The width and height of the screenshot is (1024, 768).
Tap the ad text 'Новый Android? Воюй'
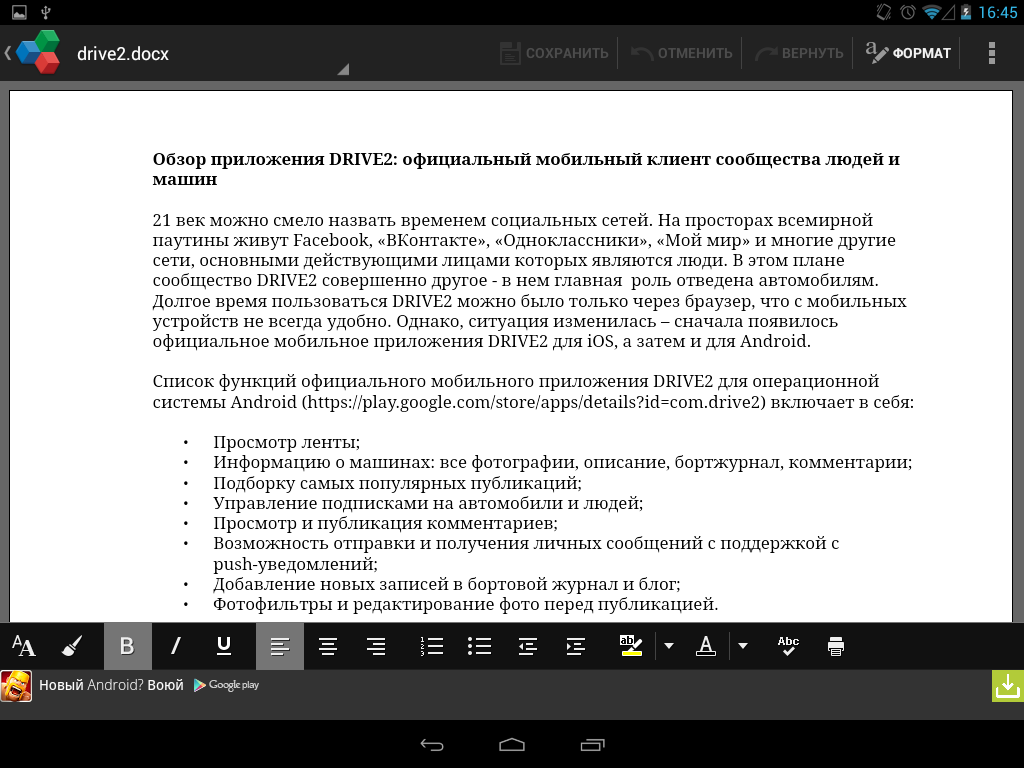111,685
